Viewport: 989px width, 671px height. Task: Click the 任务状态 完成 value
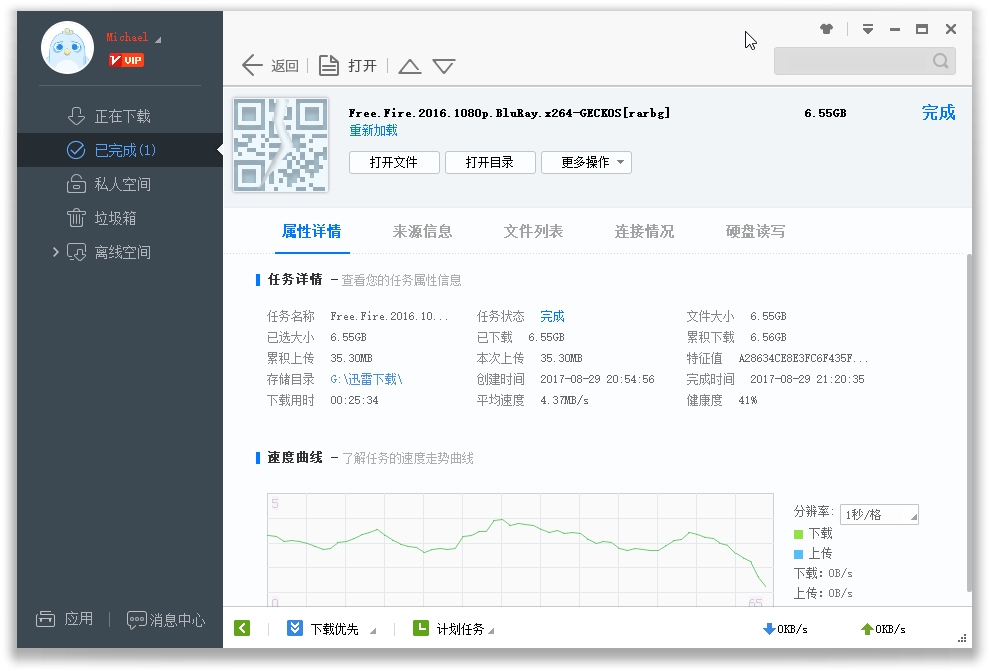(x=553, y=316)
